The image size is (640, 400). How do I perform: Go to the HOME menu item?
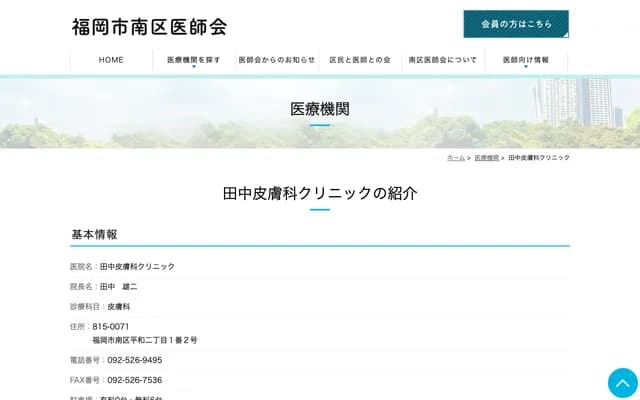point(111,60)
